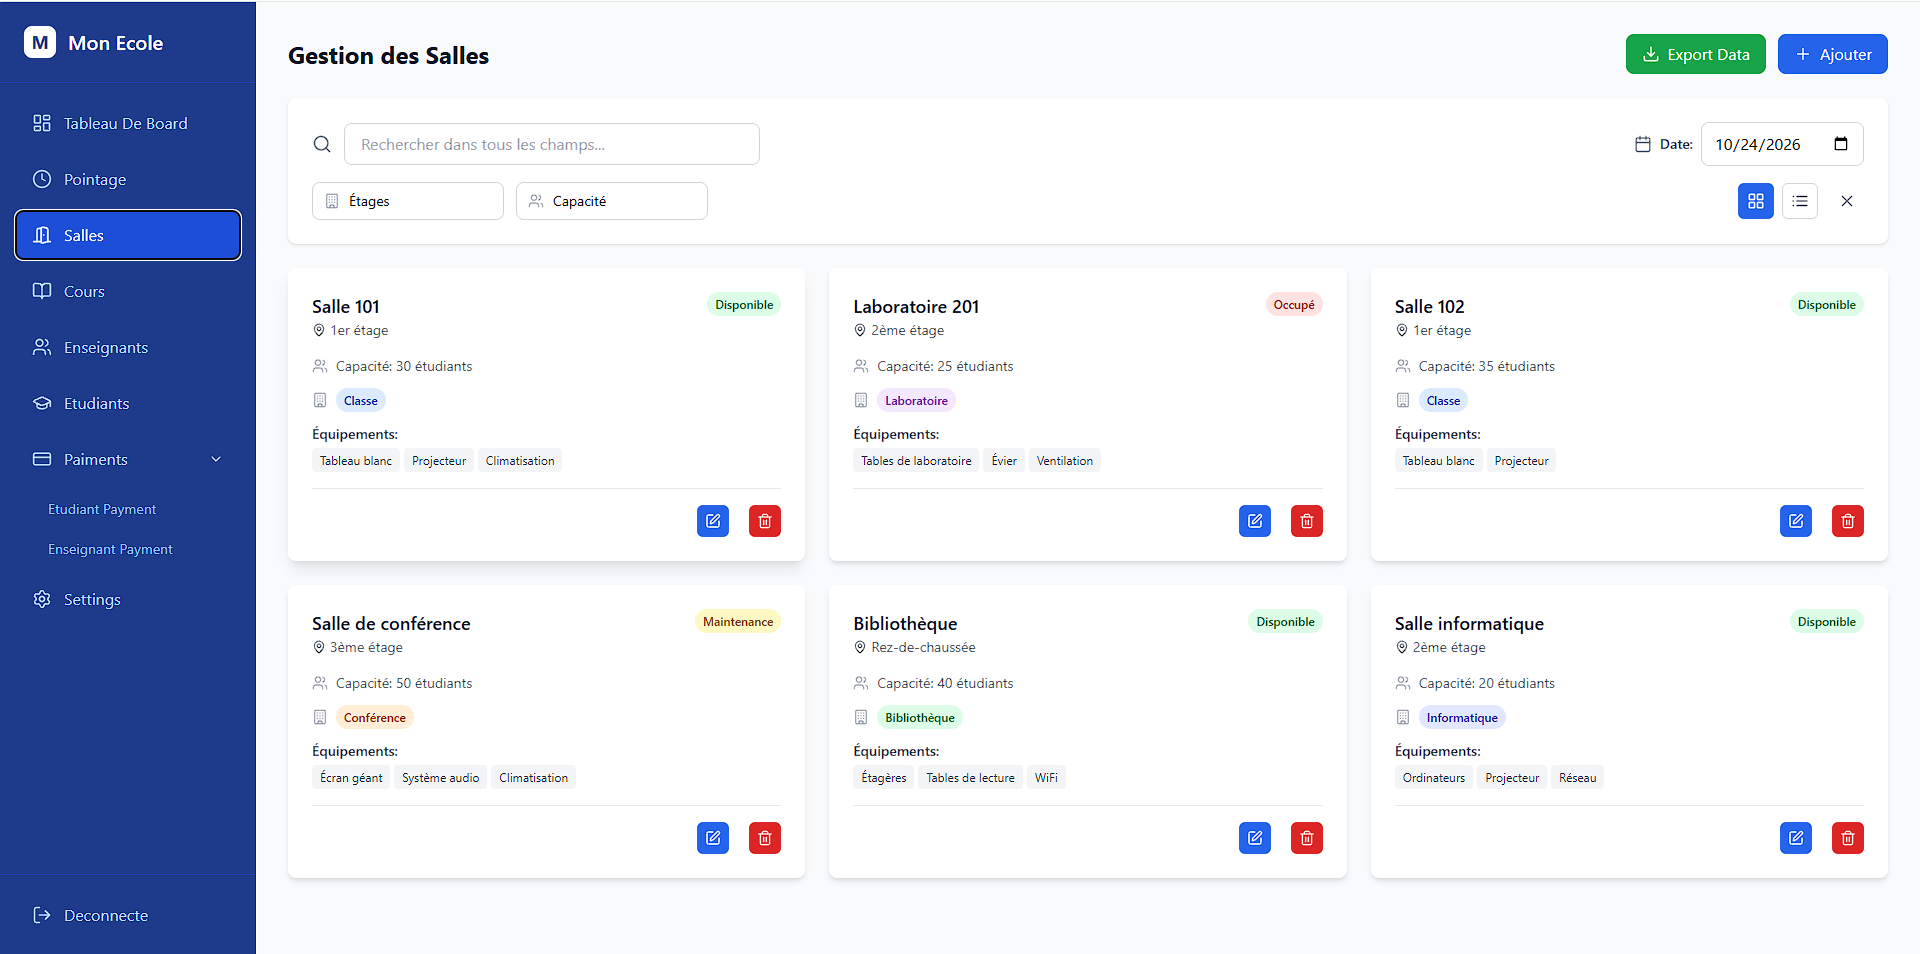
Task: Open the Étages filter dropdown
Action: [408, 201]
